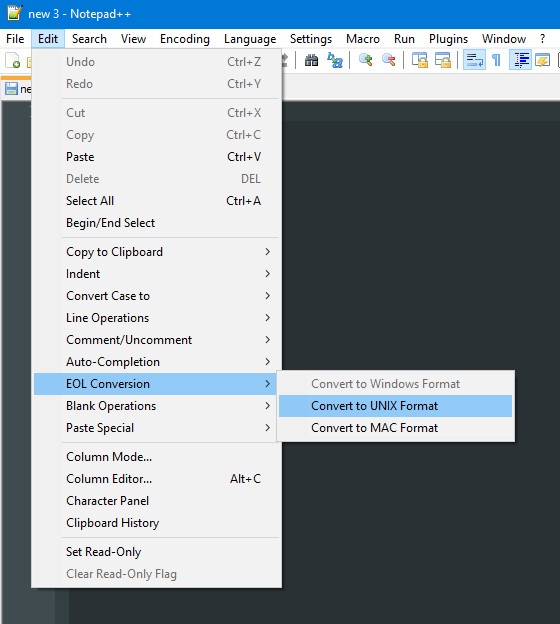
Task: Click the EOL Conversion submenu entry
Action: (155, 384)
